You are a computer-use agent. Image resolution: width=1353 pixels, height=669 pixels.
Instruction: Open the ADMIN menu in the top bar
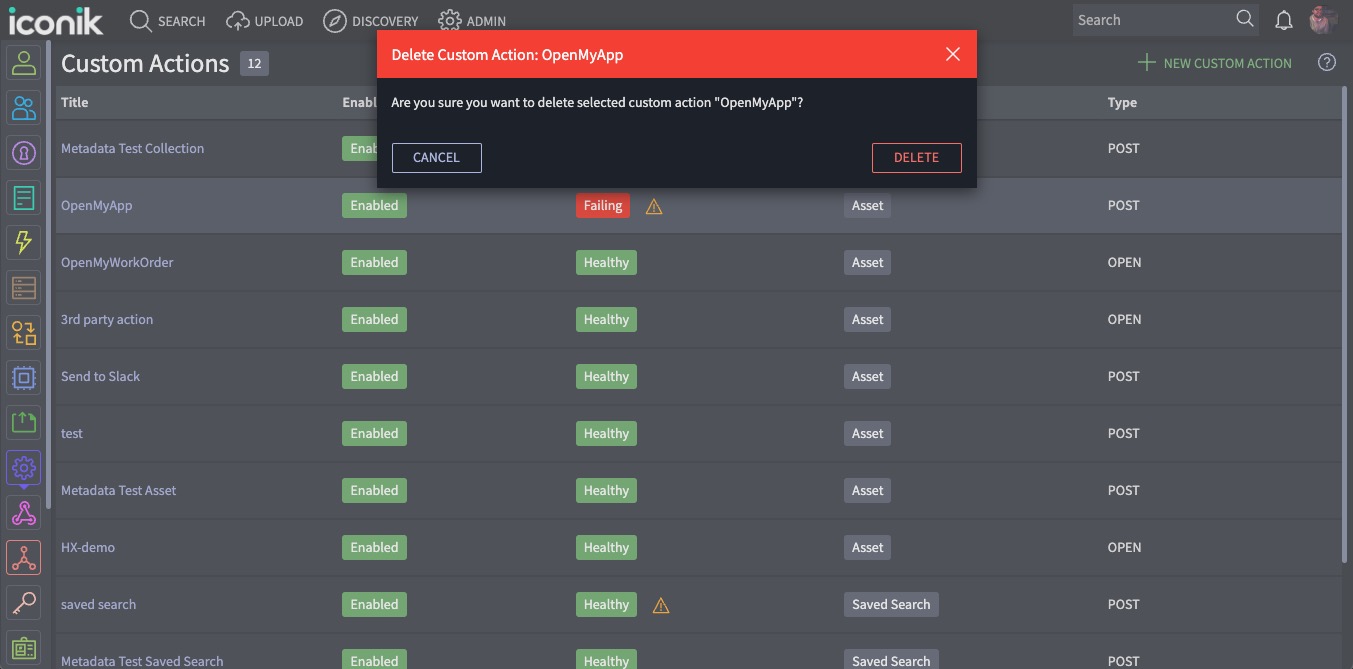(471, 20)
